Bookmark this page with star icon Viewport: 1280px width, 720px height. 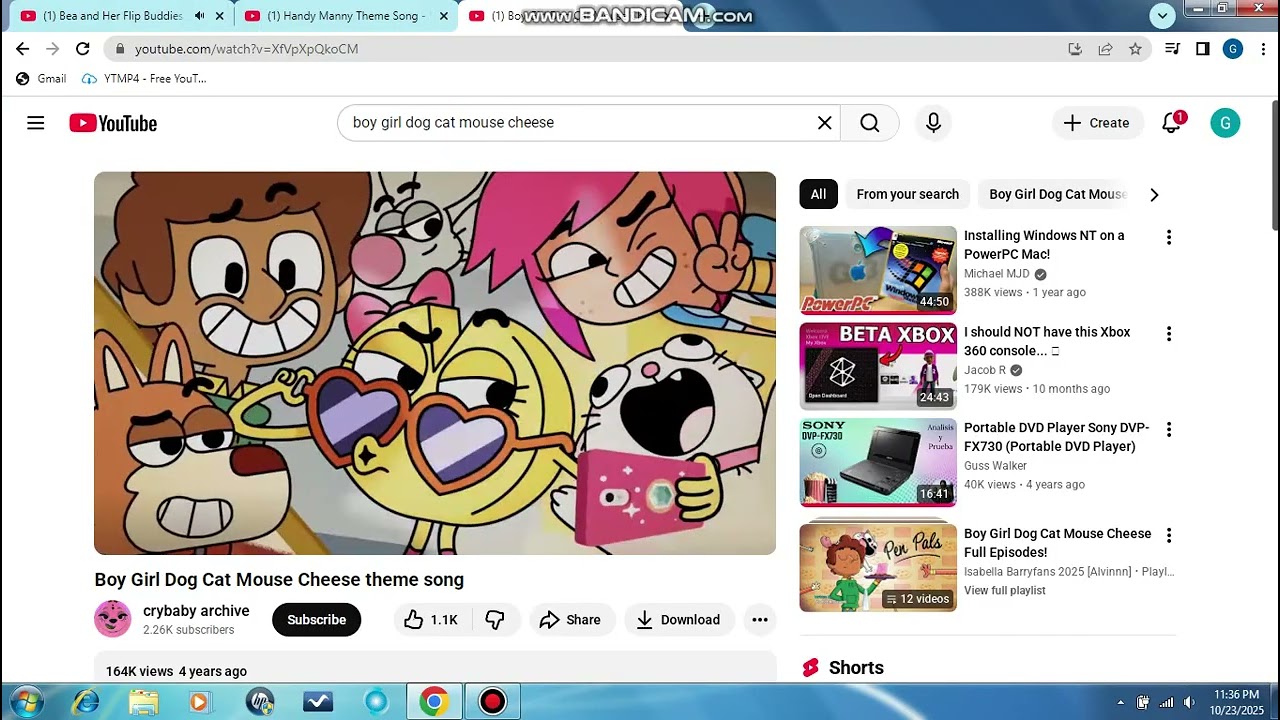pos(1135,48)
